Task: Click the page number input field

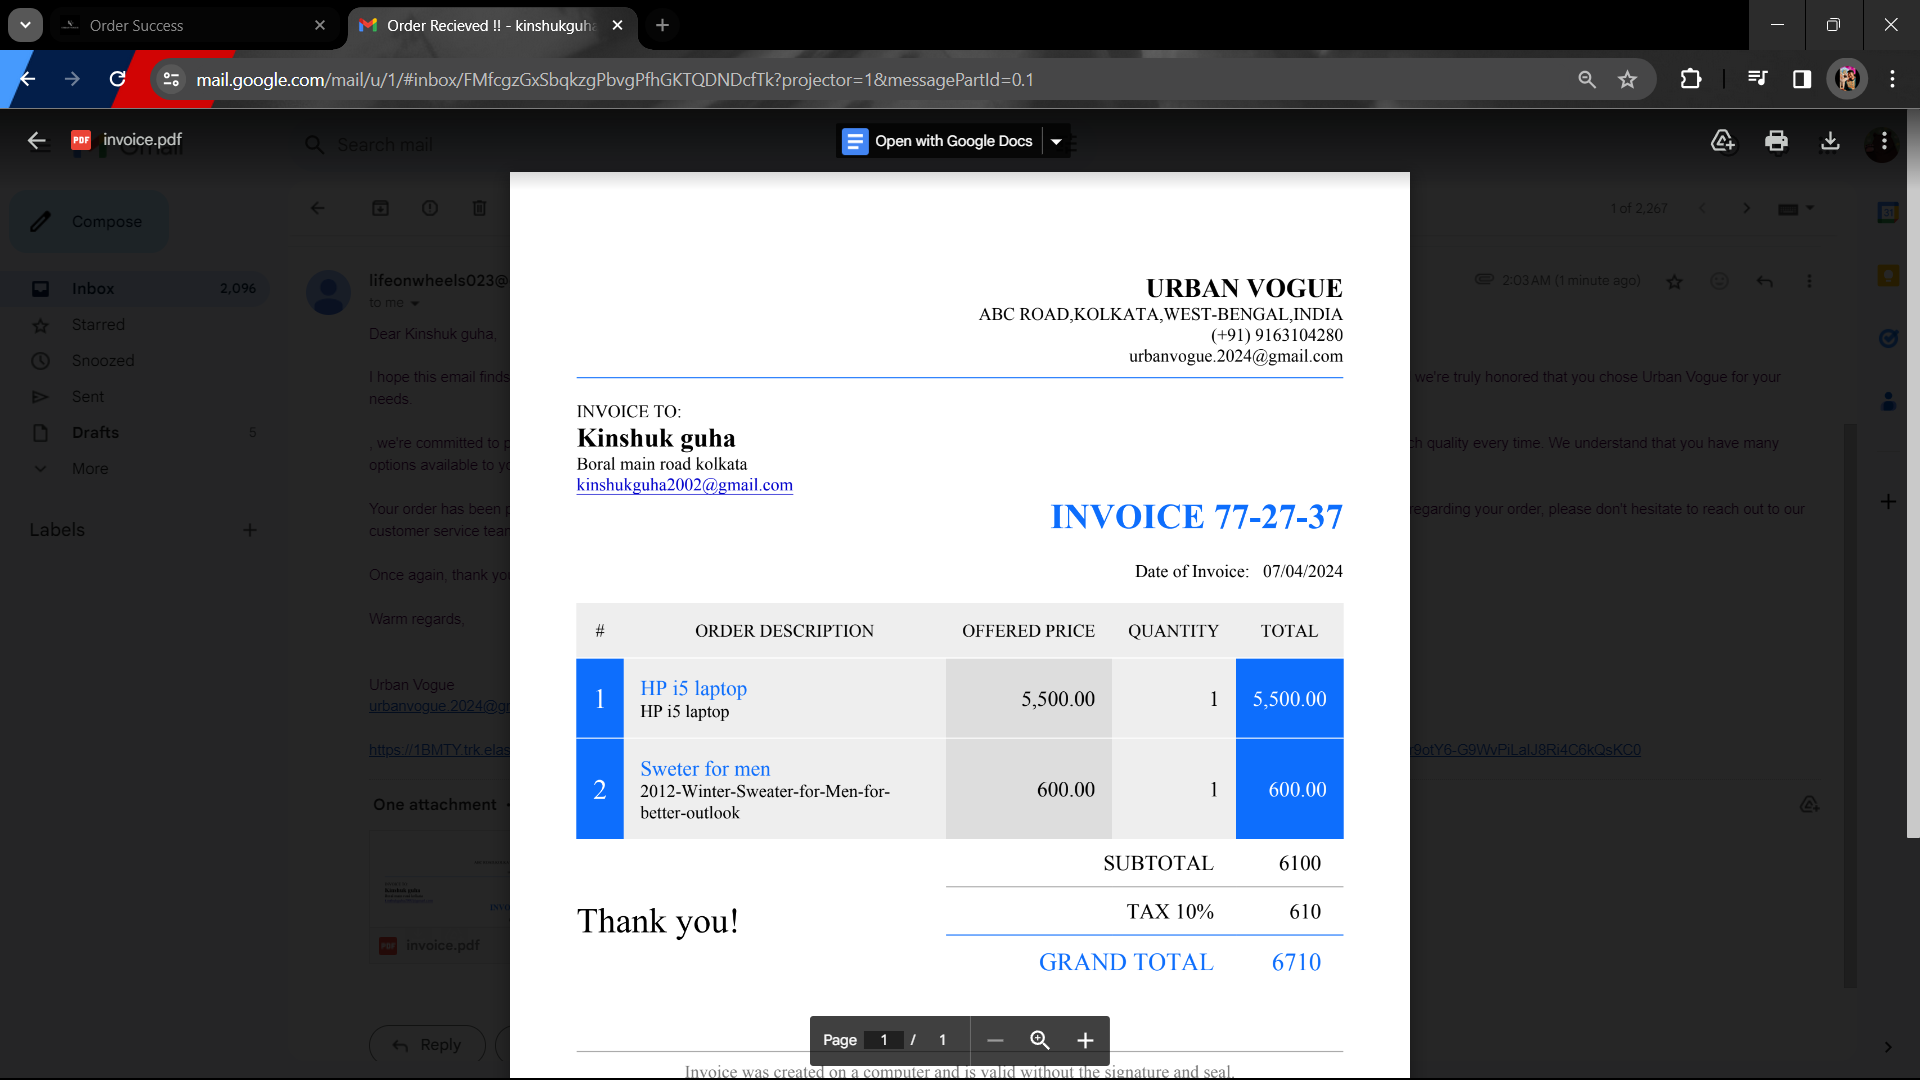Action: click(884, 1040)
